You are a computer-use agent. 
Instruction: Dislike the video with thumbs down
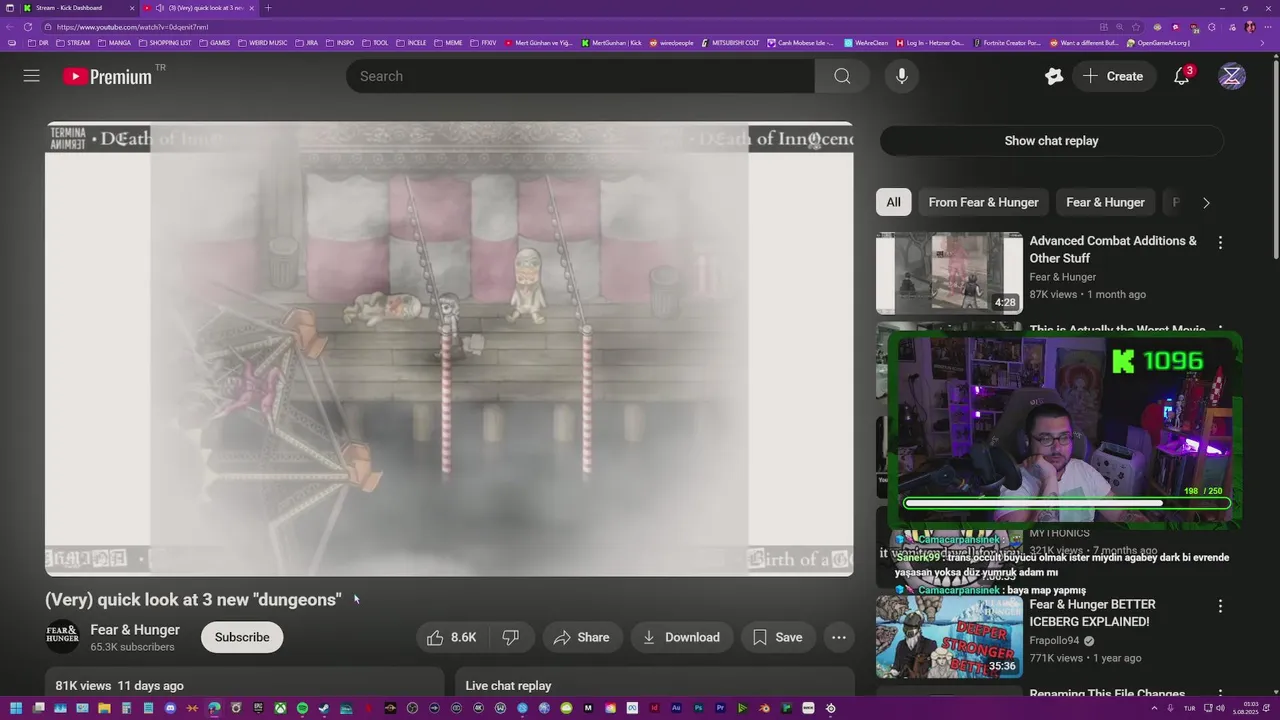click(511, 637)
